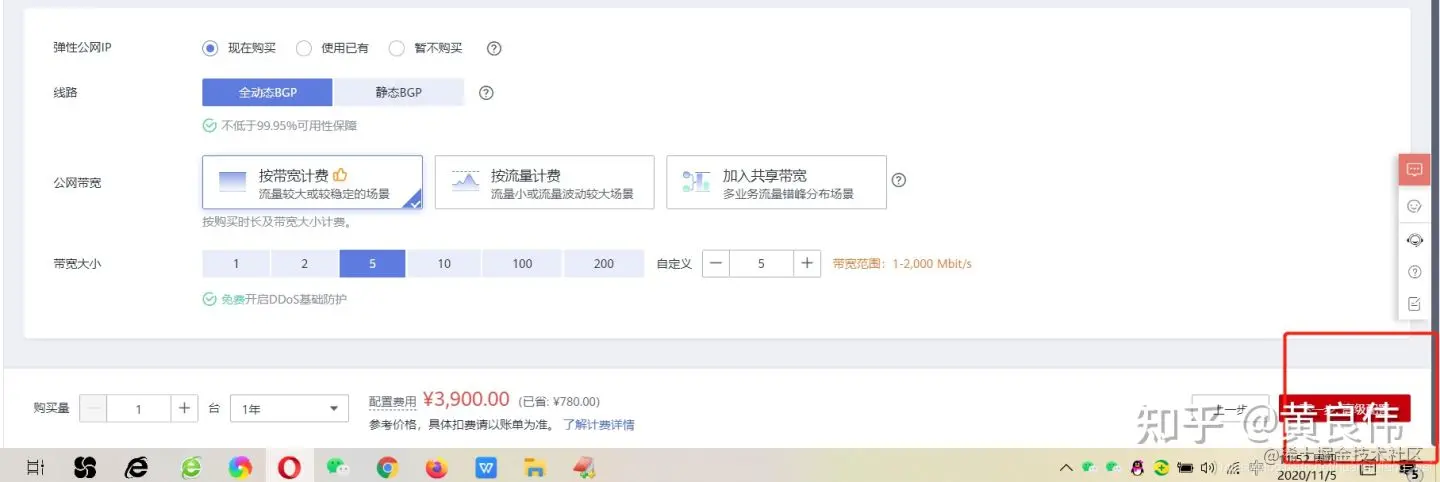This screenshot has height=482, width=1440.
Task: Open red chat icon in side panel
Action: pos(1414,170)
